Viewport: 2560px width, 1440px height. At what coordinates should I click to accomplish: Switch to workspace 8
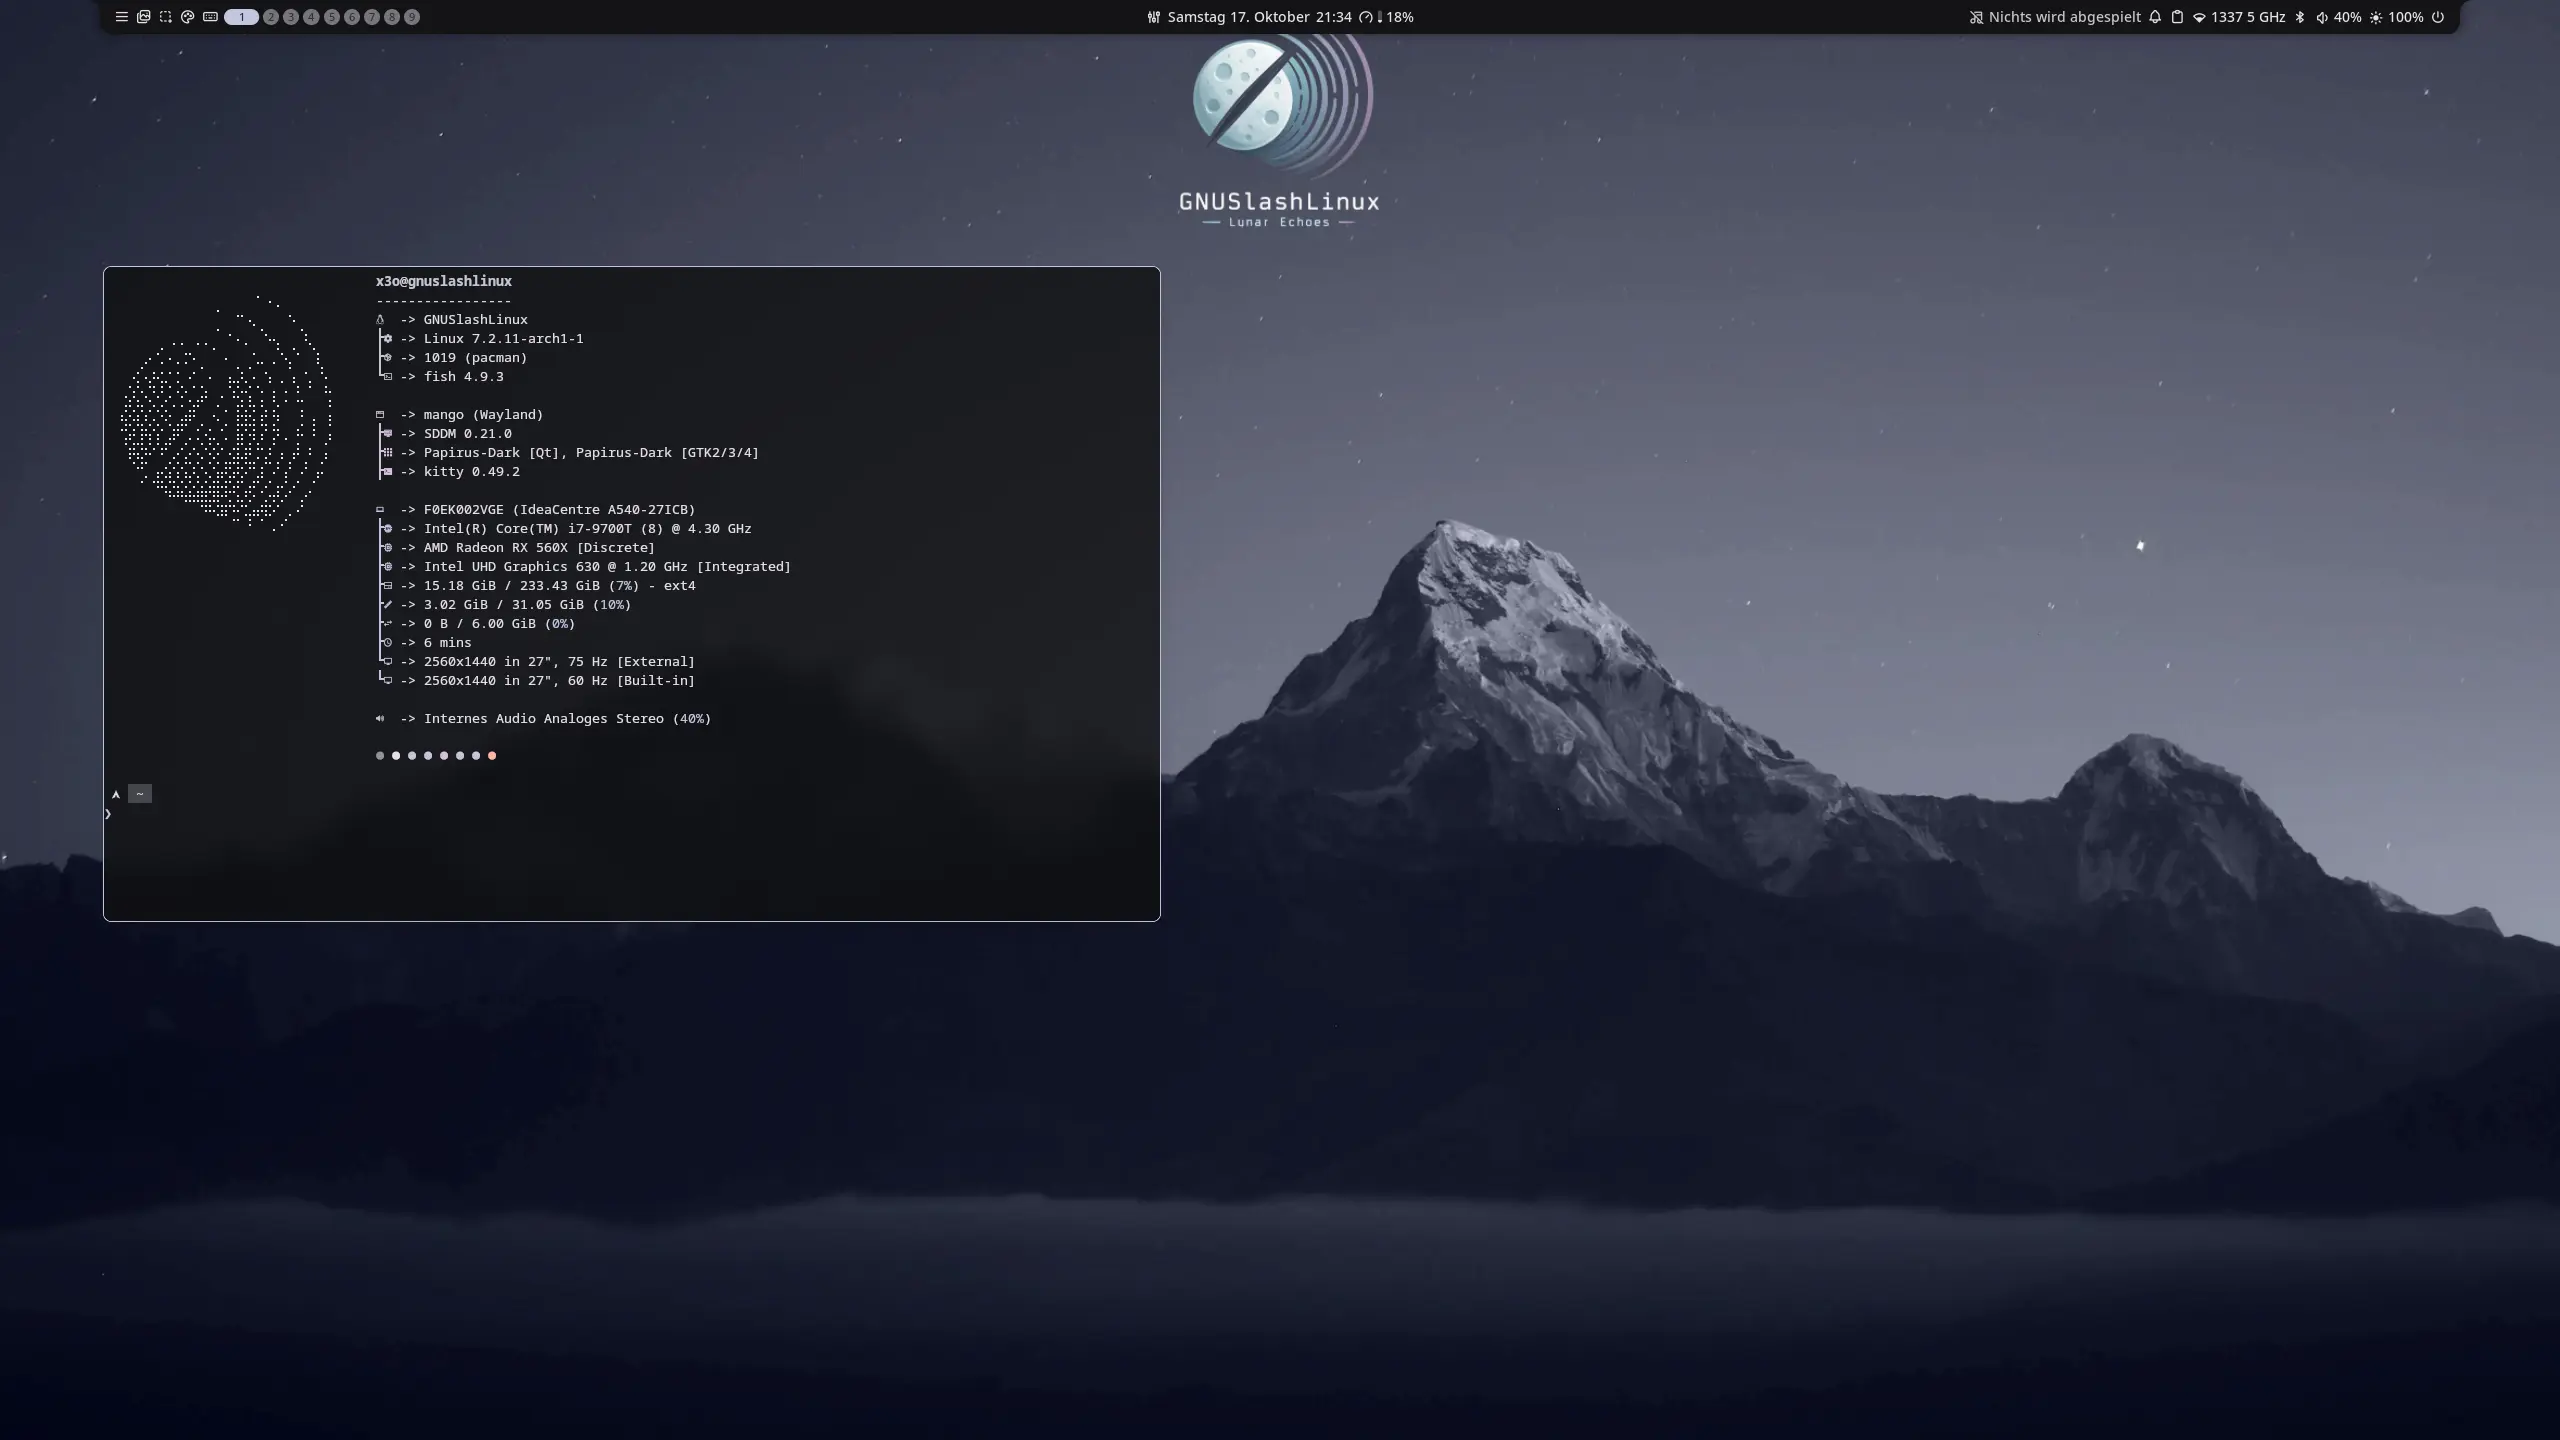[x=392, y=17]
